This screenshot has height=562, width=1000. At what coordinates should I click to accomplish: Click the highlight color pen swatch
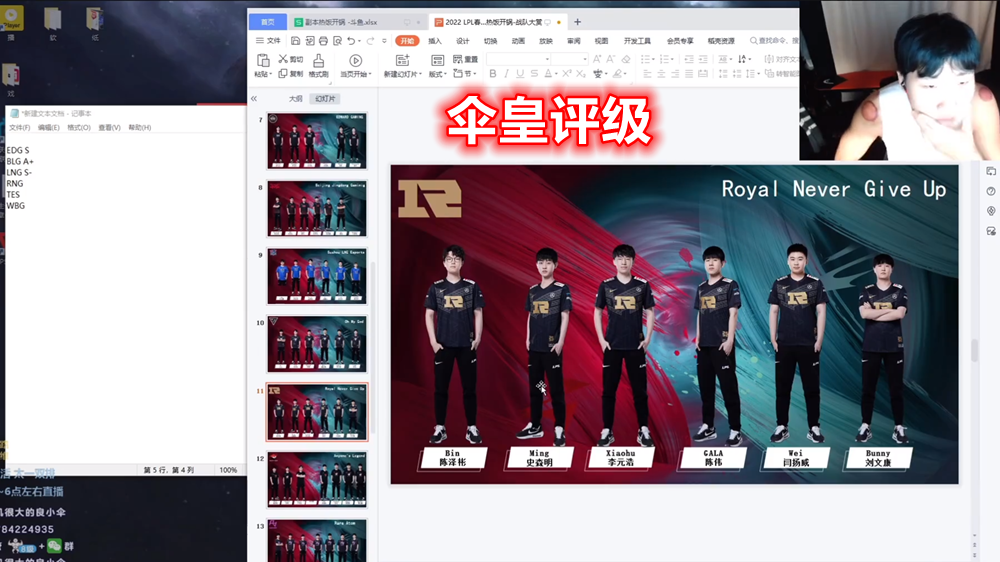617,74
